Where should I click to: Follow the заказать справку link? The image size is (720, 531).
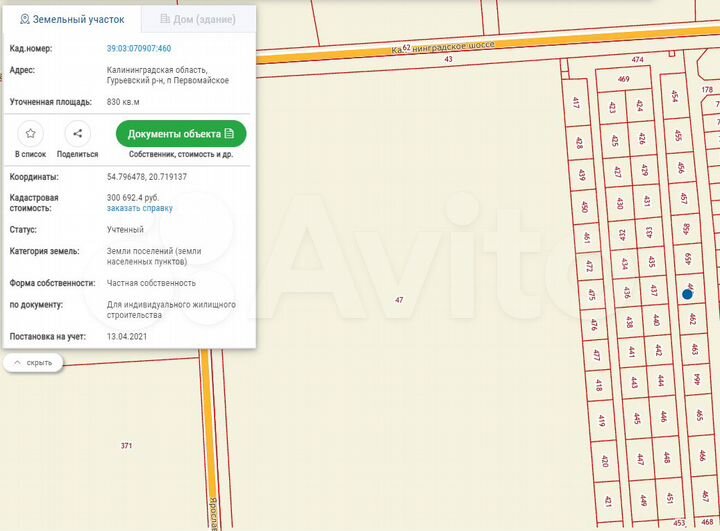[x=139, y=208]
